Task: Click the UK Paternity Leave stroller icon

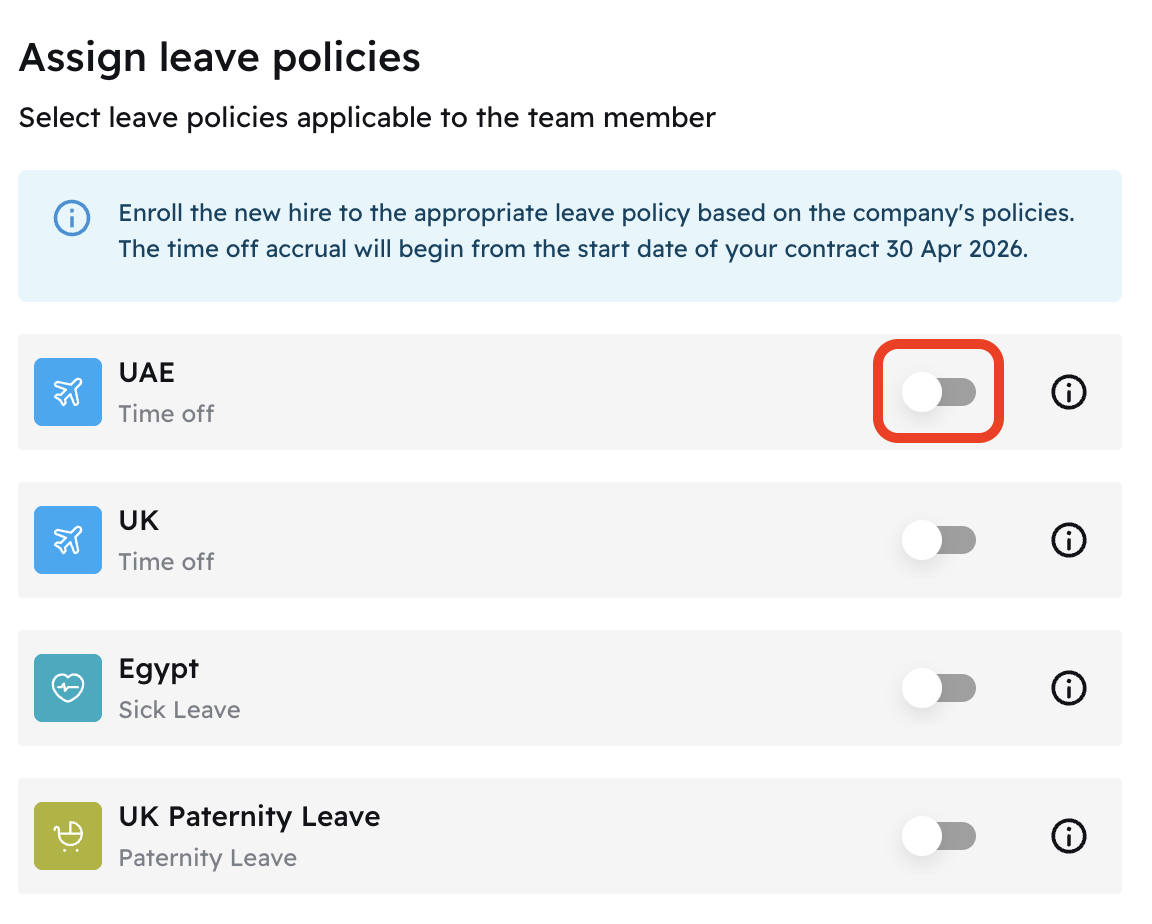Action: coord(68,836)
